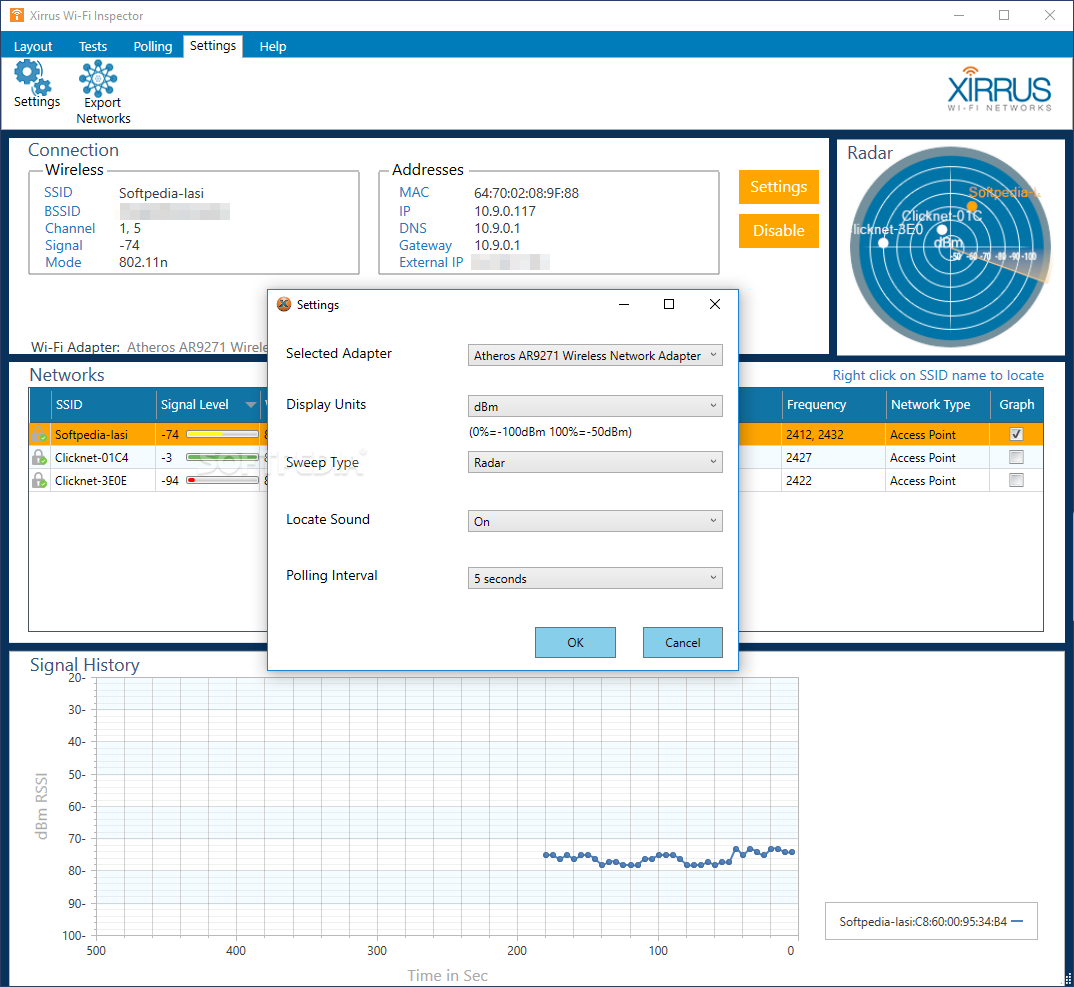The height and width of the screenshot is (987, 1074).
Task: Click the Graph column header
Action: (x=1016, y=405)
